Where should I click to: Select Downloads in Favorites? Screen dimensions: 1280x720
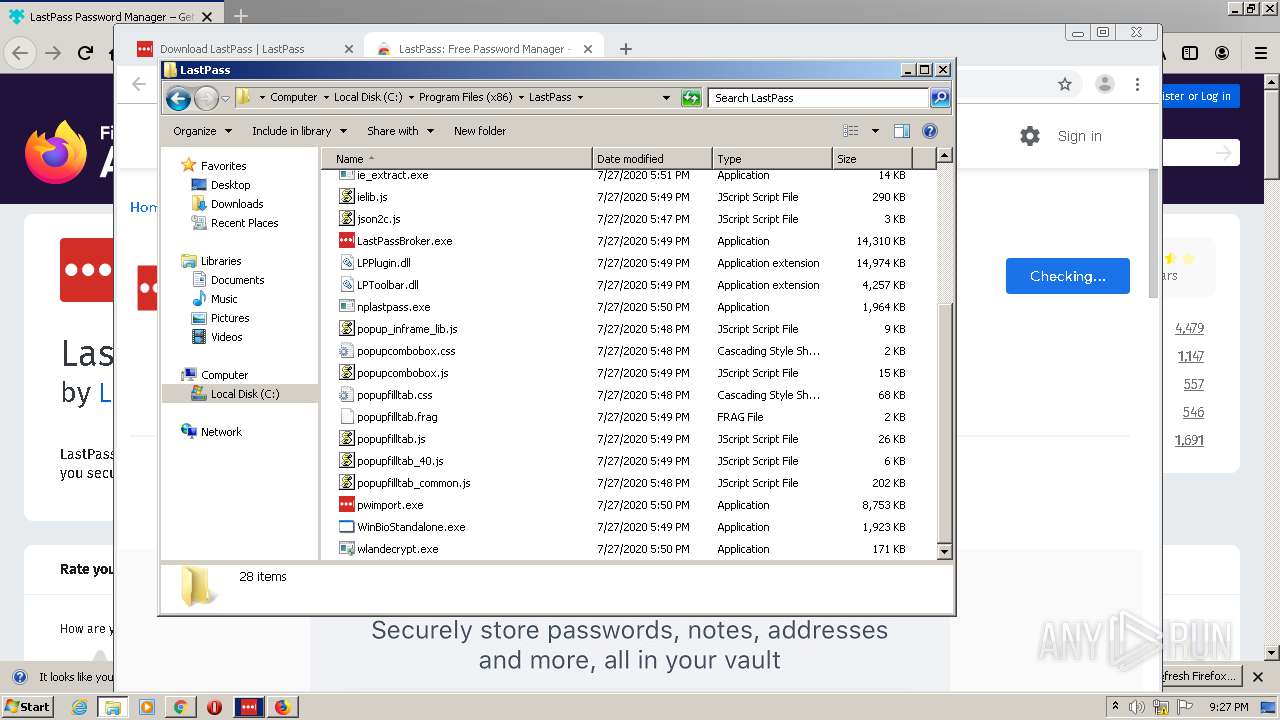(x=236, y=204)
